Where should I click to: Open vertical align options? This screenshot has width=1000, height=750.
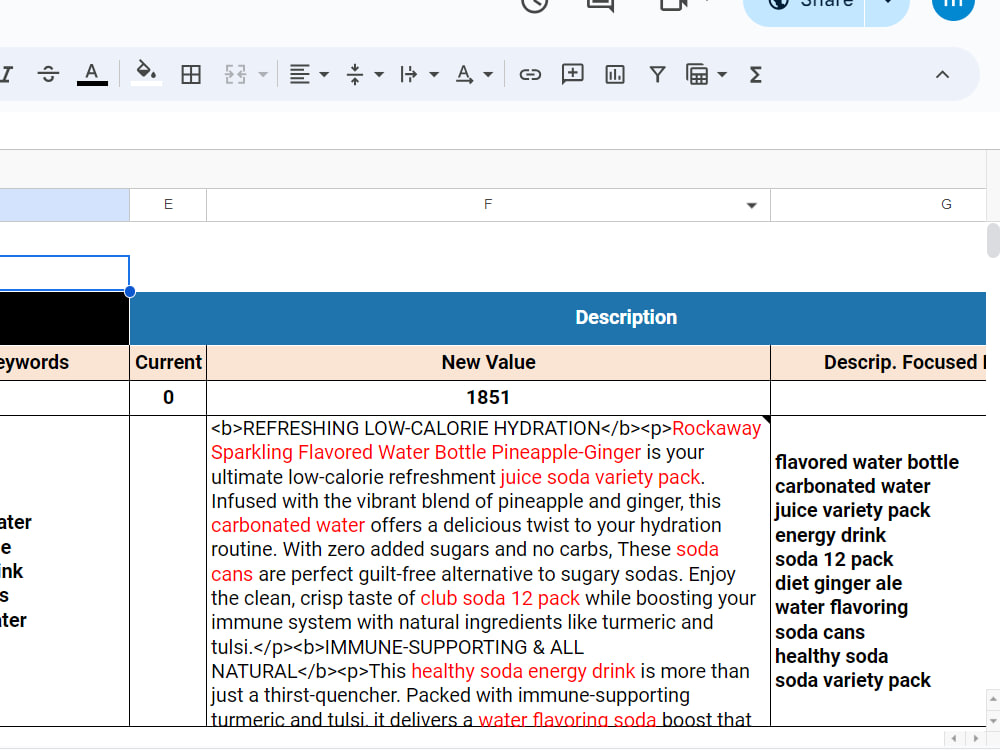coord(355,75)
